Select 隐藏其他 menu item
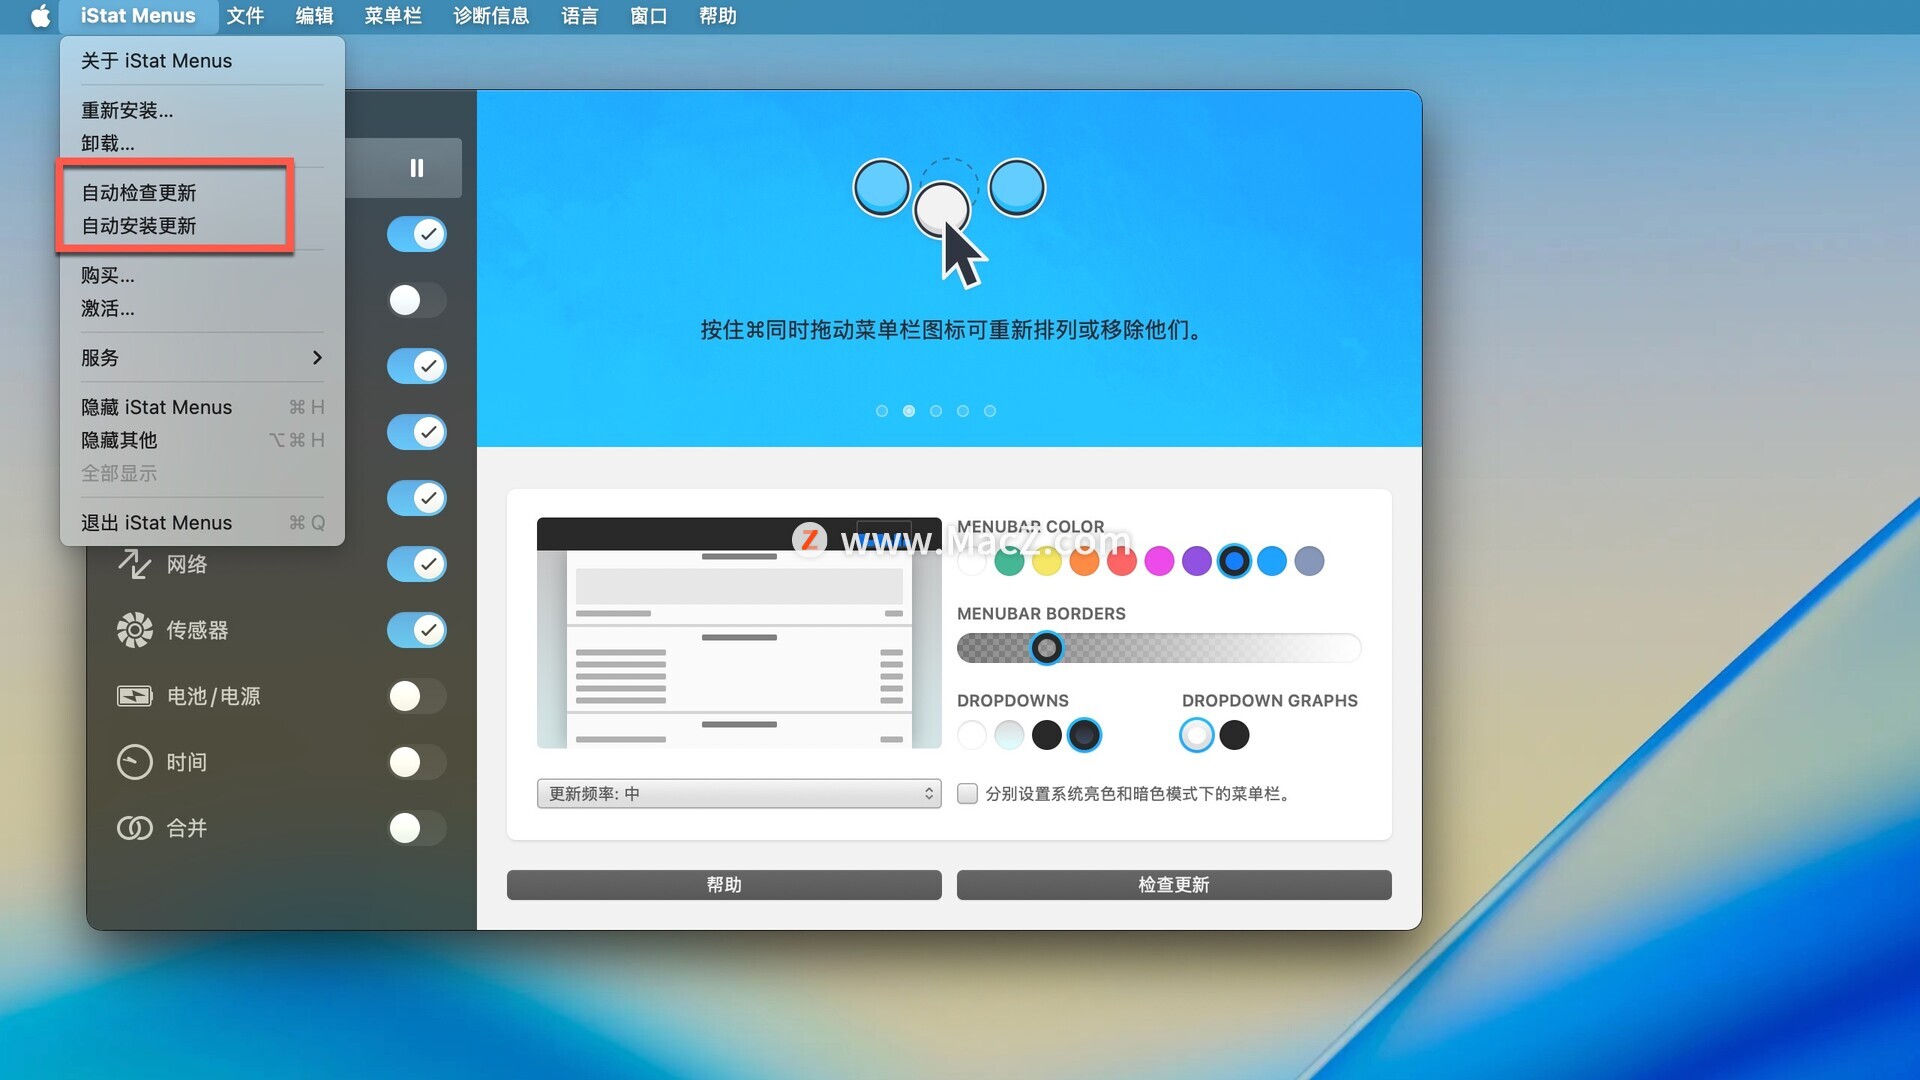Viewport: 1920px width, 1080px height. [x=202, y=440]
